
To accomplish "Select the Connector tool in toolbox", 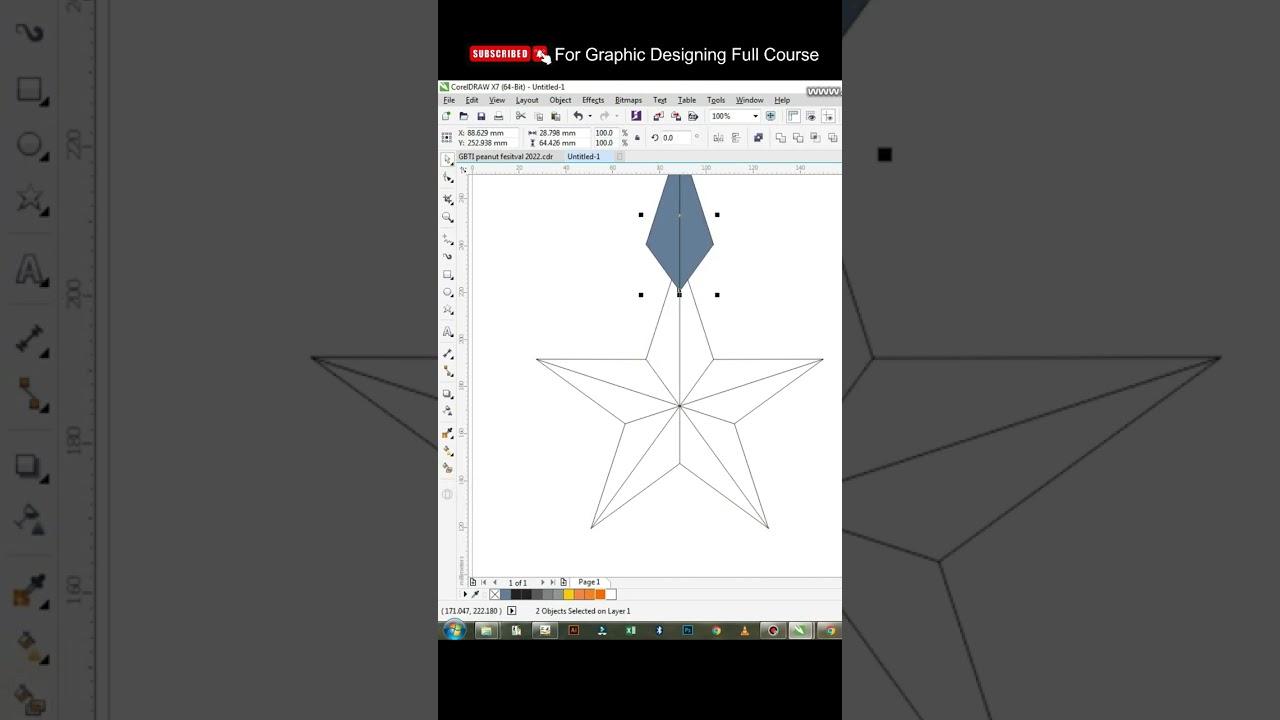I will 447,371.
